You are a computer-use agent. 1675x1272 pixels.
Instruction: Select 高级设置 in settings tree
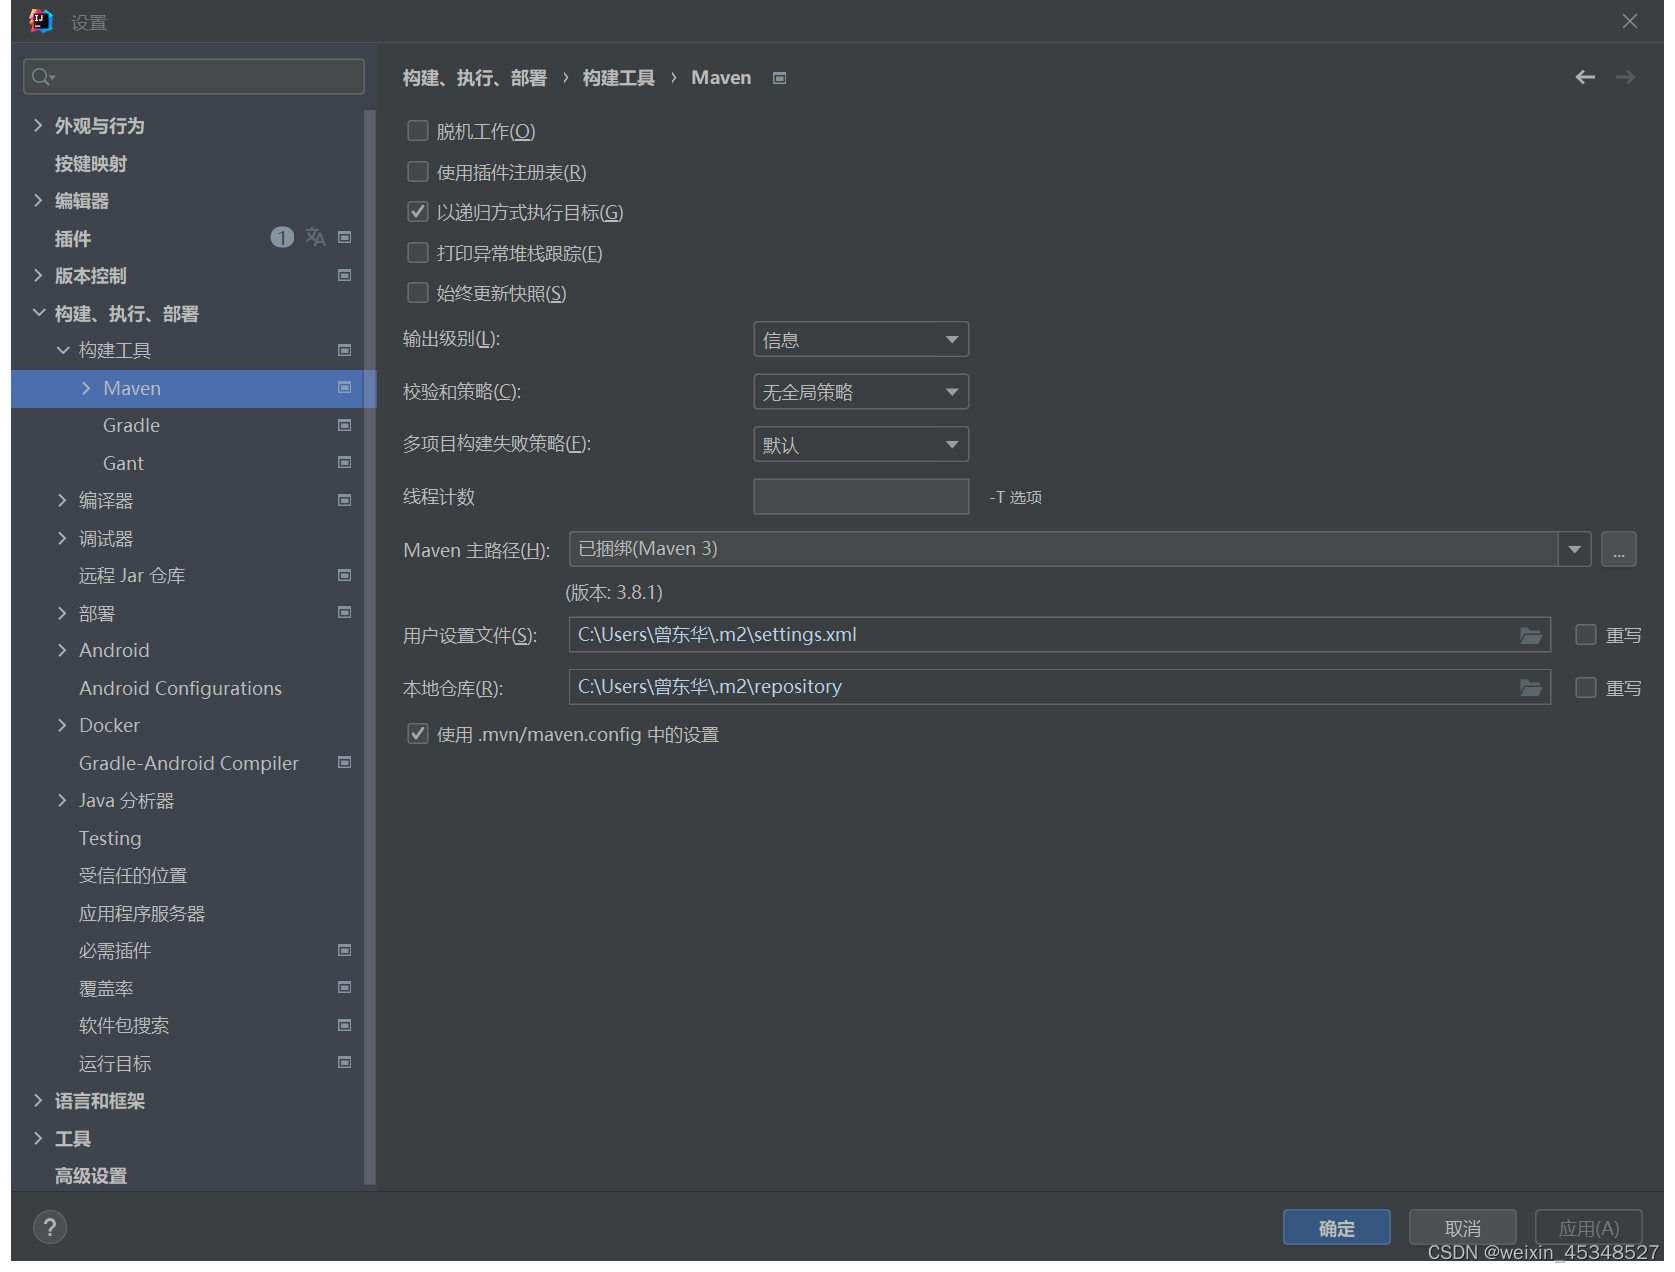[x=91, y=1176]
